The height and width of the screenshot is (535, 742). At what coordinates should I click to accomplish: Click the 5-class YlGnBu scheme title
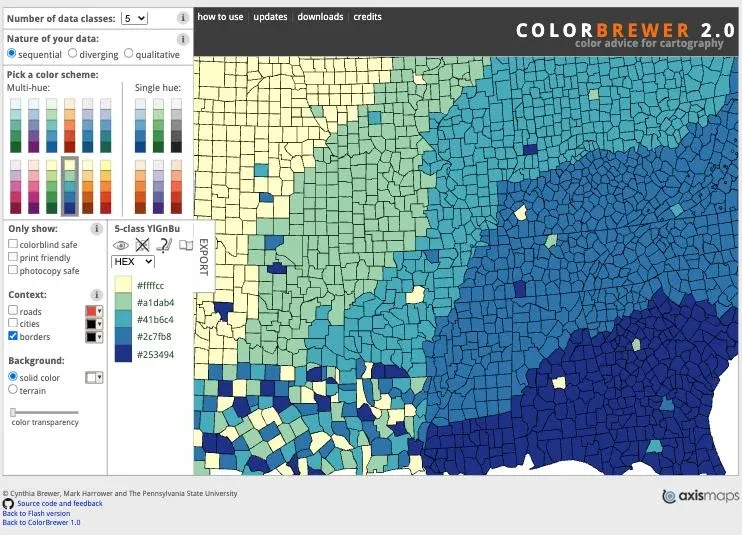point(147,229)
